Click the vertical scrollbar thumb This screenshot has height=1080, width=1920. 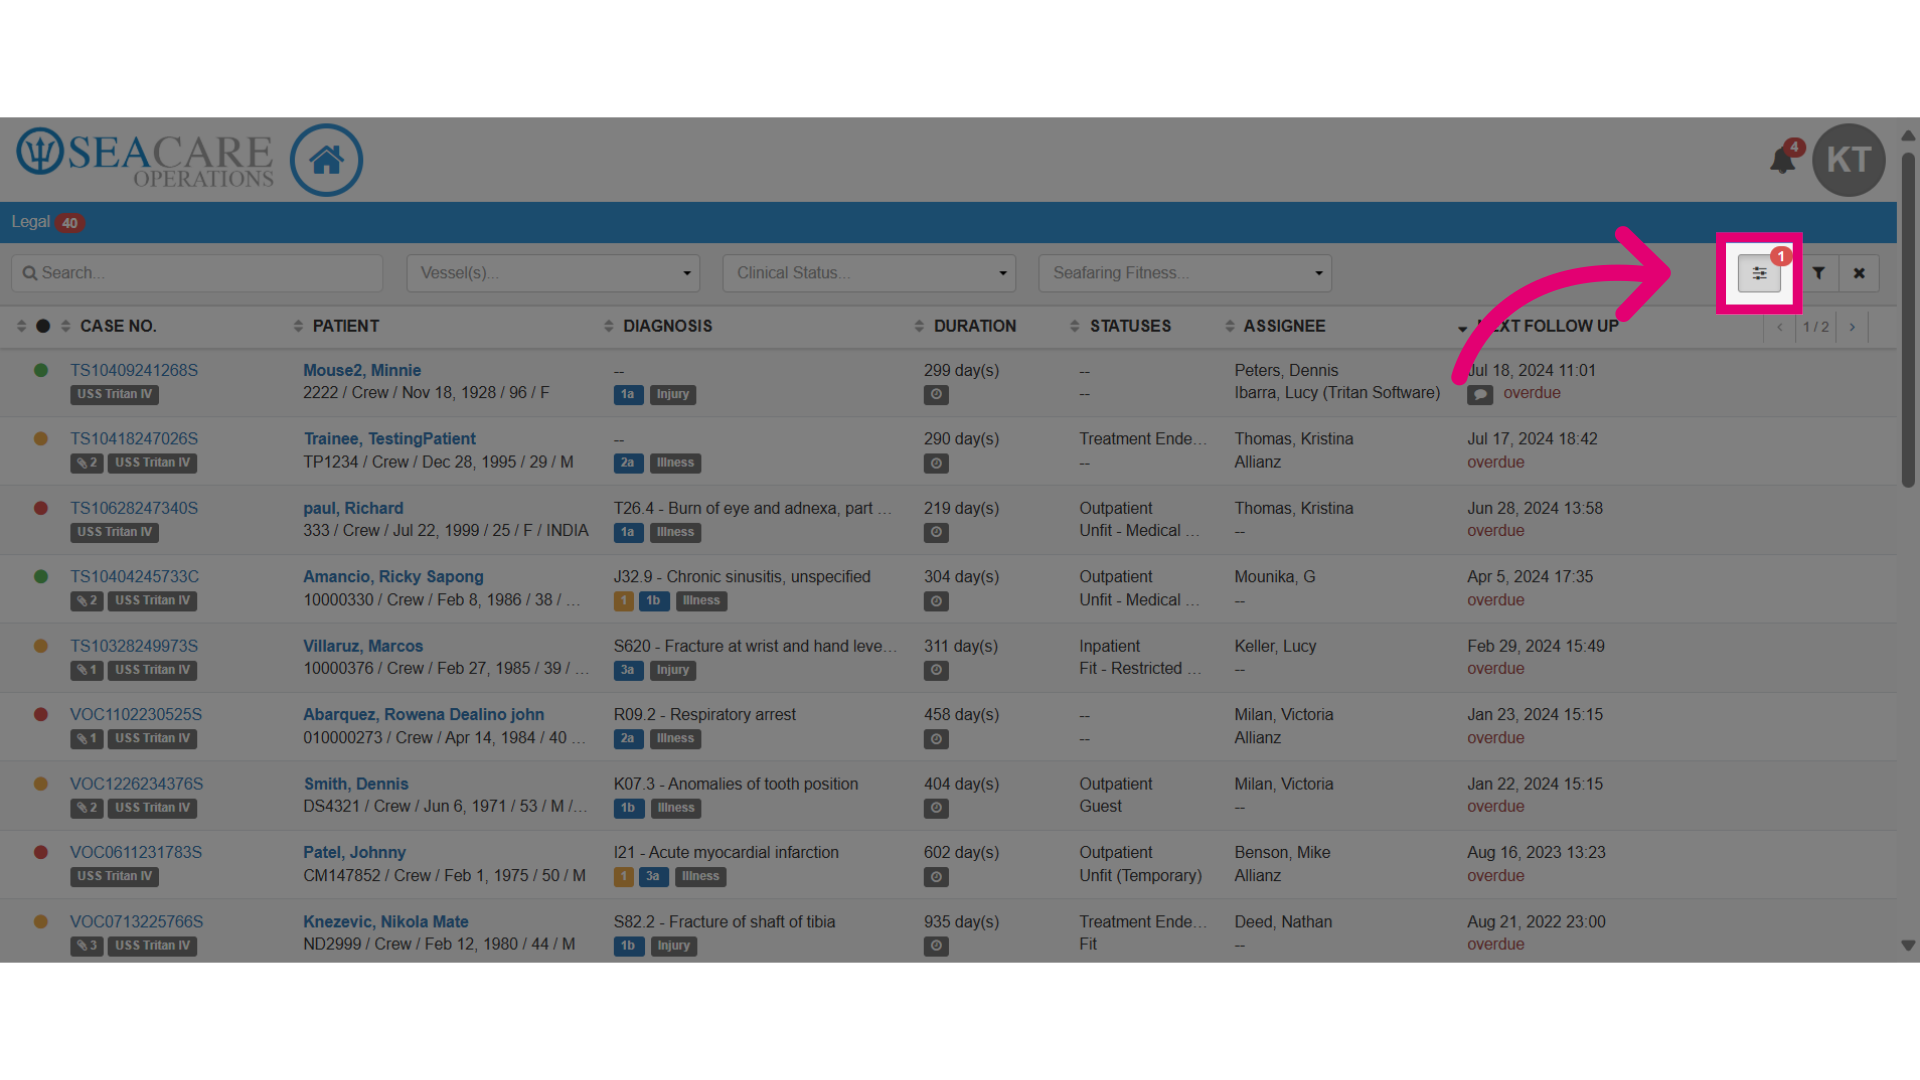click(x=1908, y=320)
